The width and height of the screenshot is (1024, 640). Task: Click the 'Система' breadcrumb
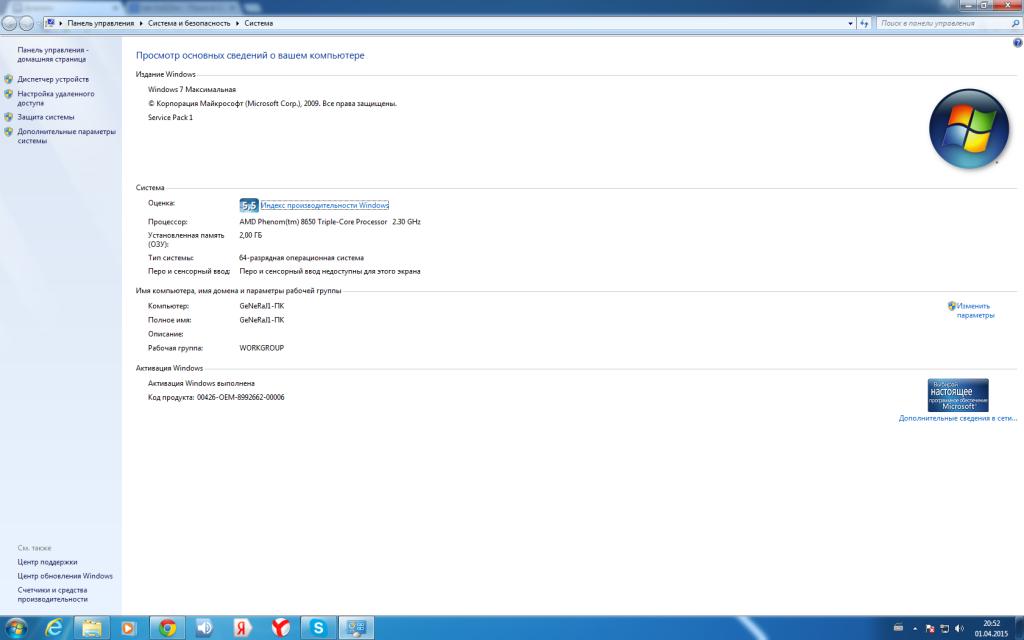click(x=259, y=24)
